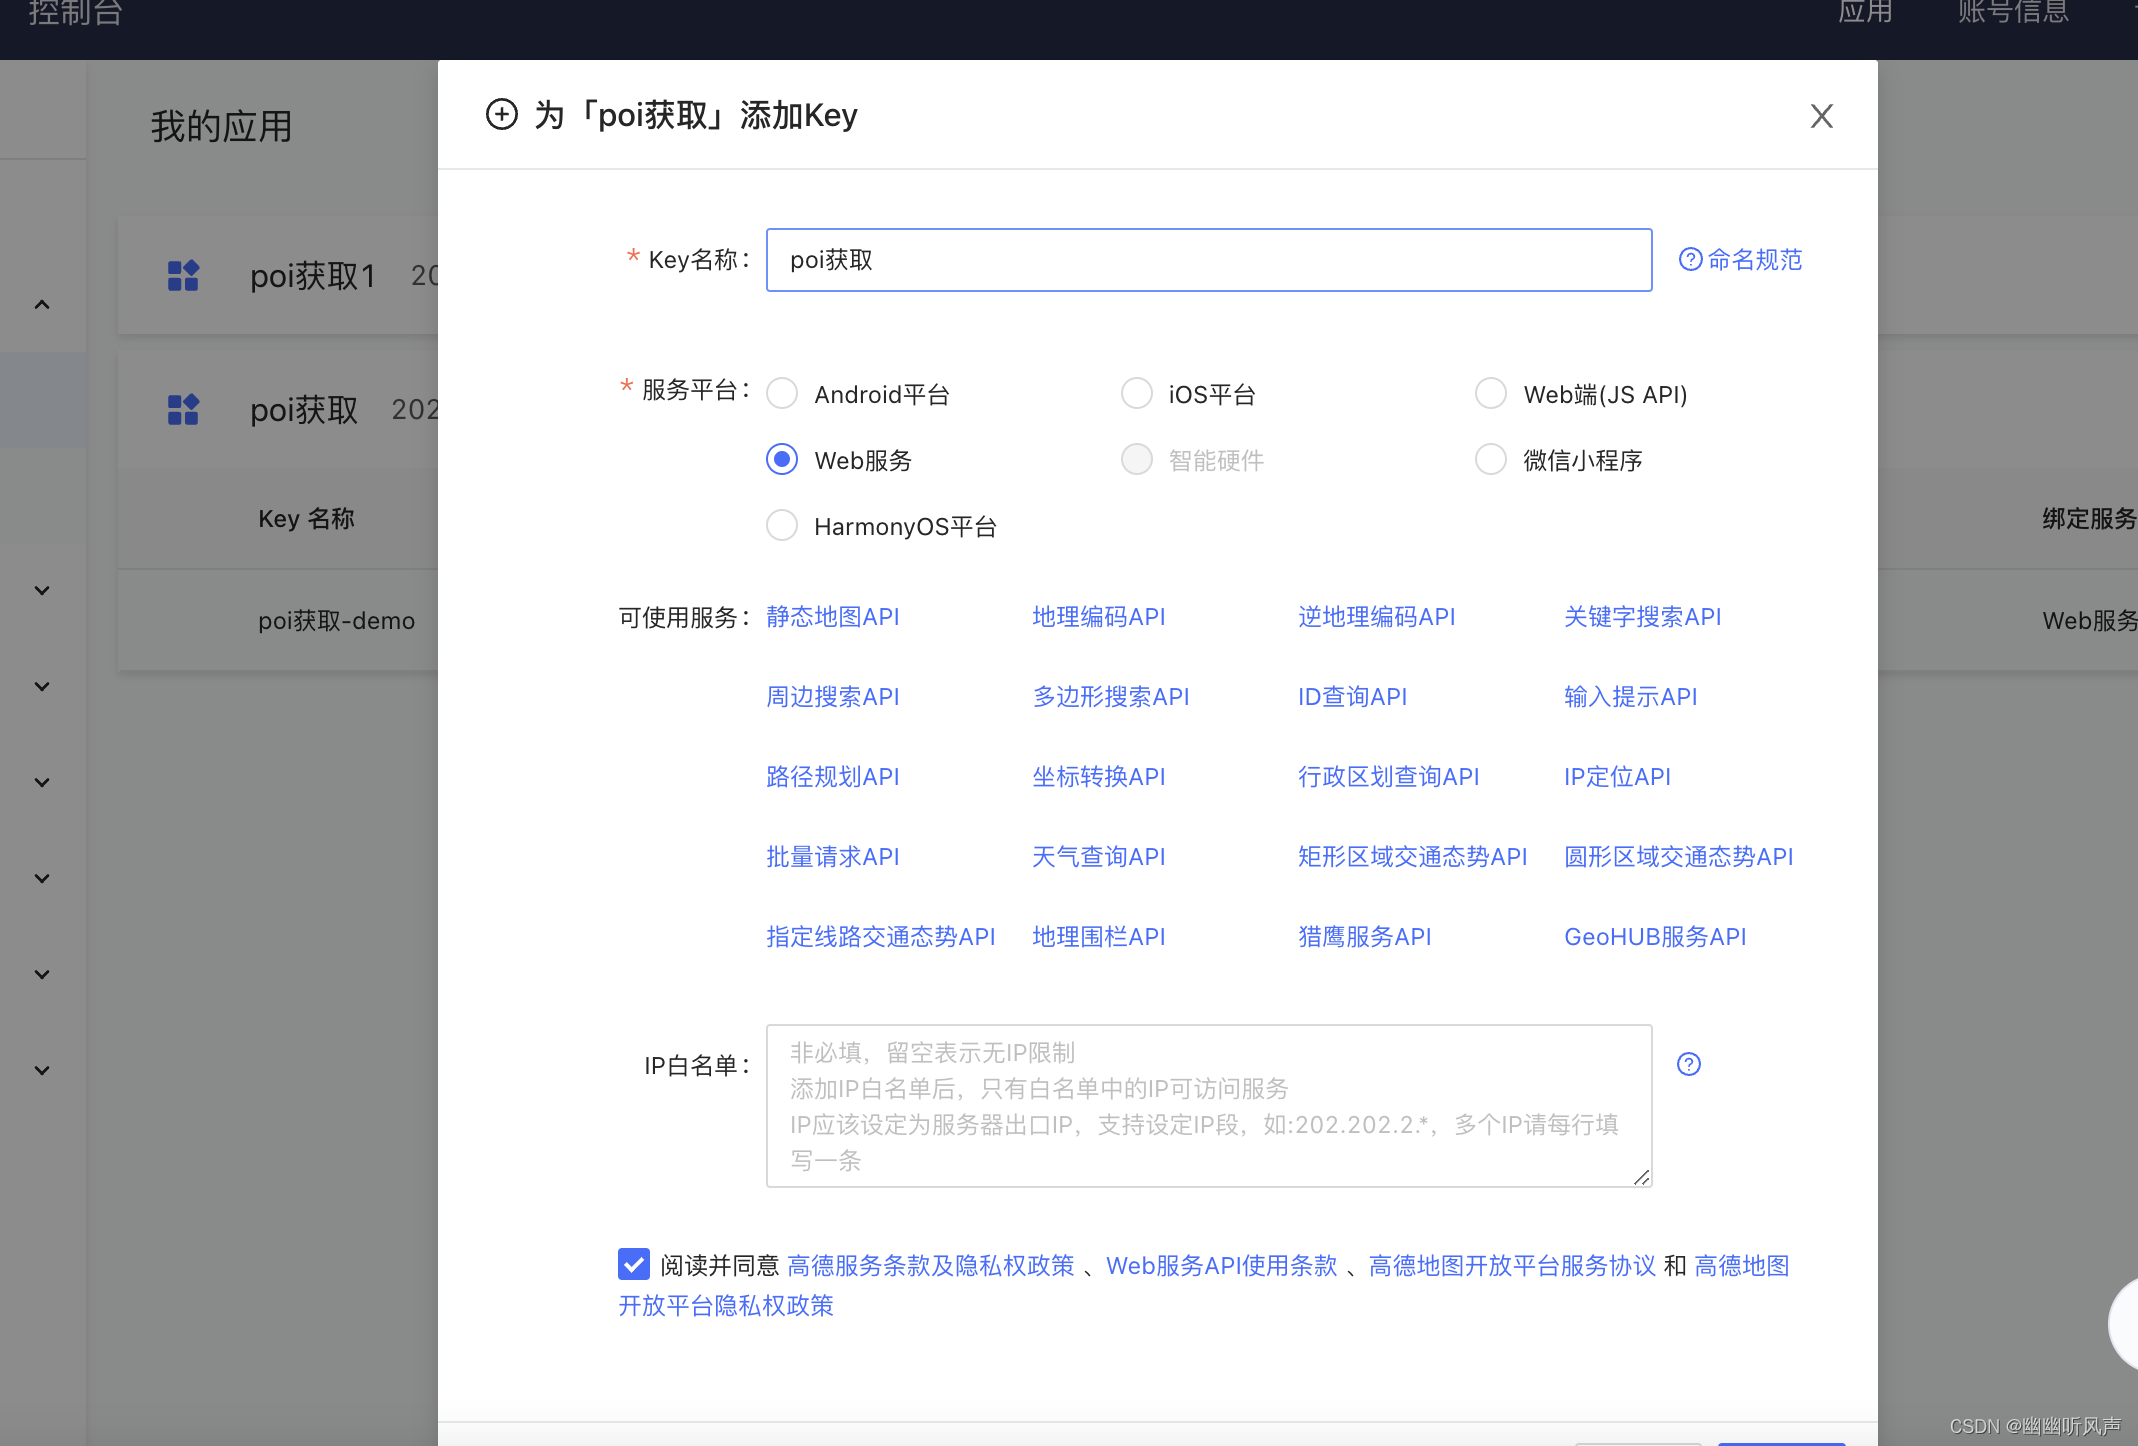Viewport: 2138px width, 1446px height.
Task: Open the 高德服务条款及隐私权政策 link
Action: 929,1265
